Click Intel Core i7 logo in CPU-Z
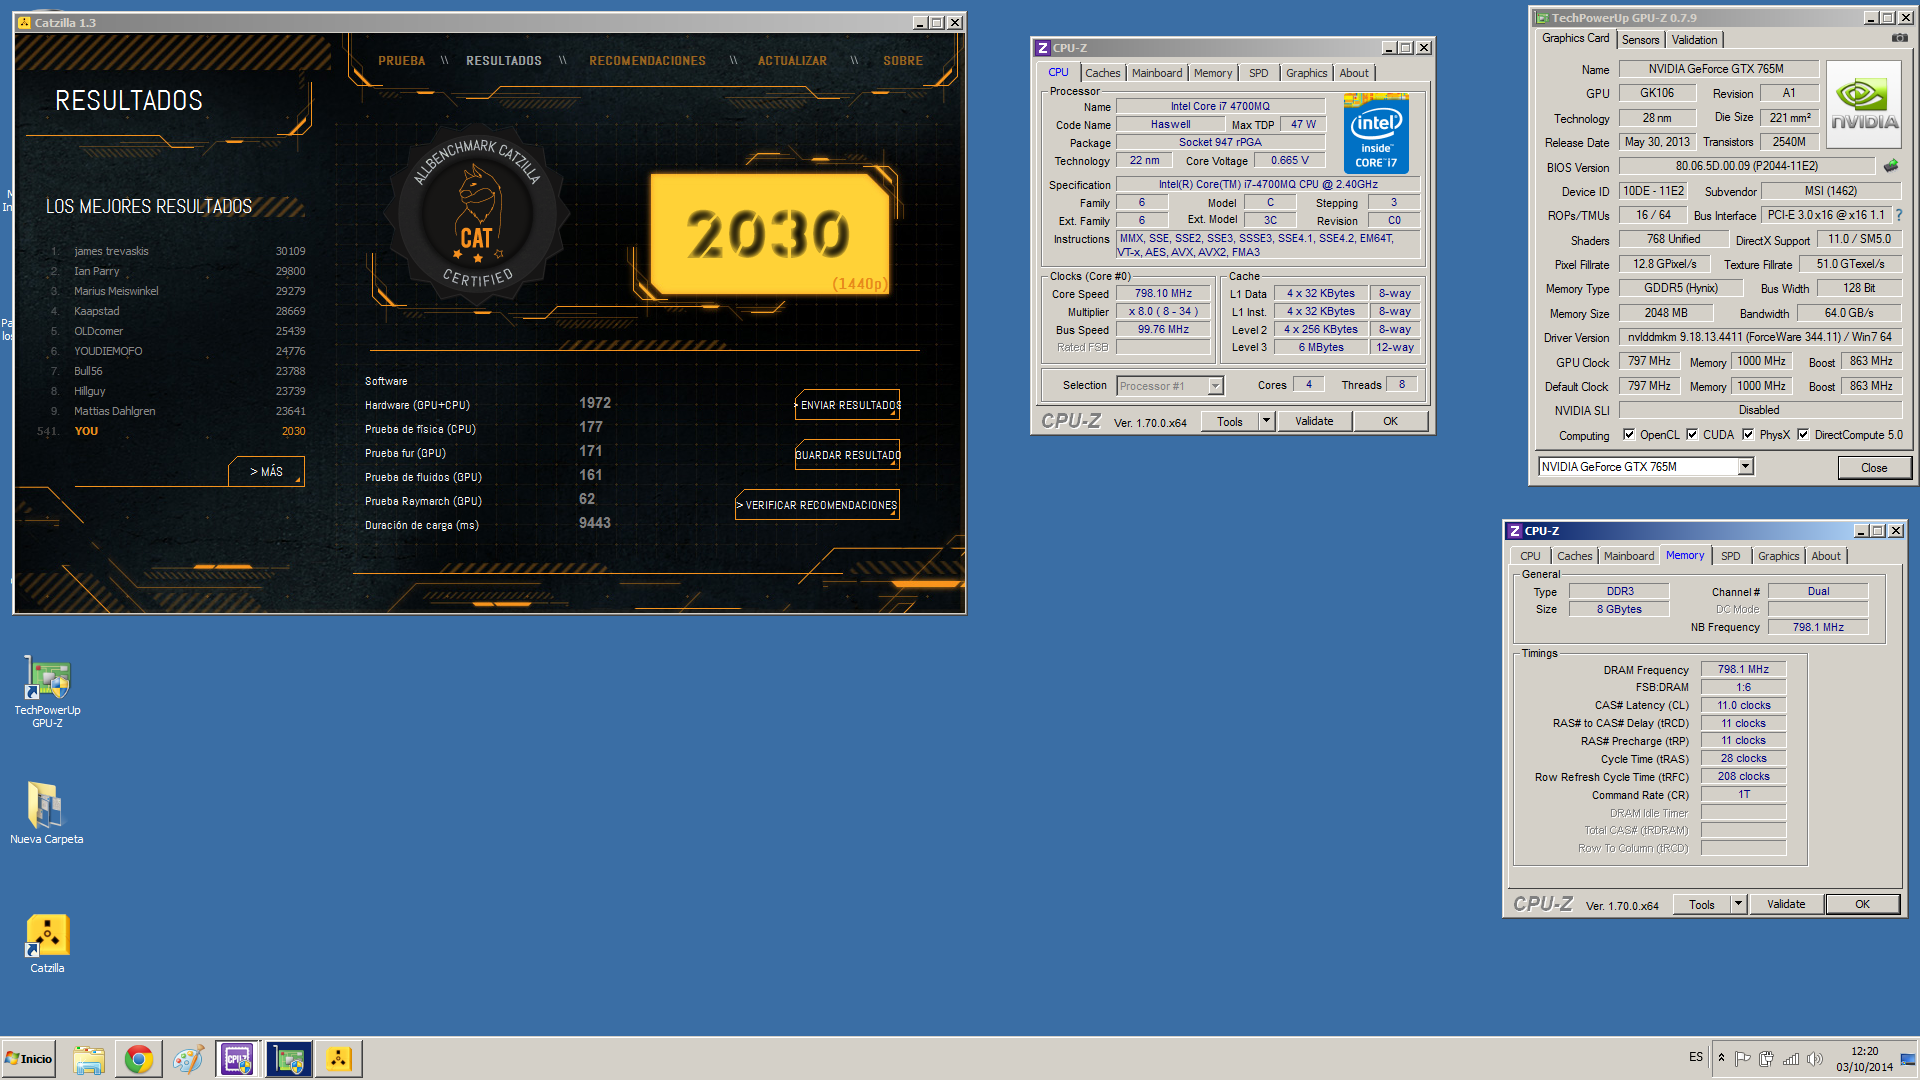Screen dimensions: 1920x1080 [x=1376, y=133]
